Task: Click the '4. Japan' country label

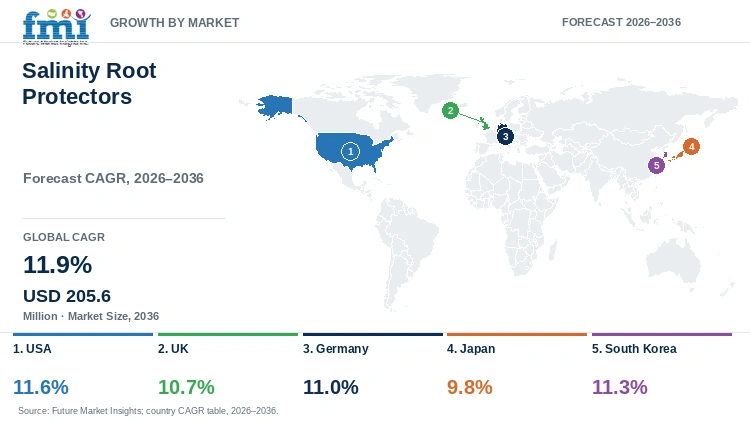Action: click(471, 349)
